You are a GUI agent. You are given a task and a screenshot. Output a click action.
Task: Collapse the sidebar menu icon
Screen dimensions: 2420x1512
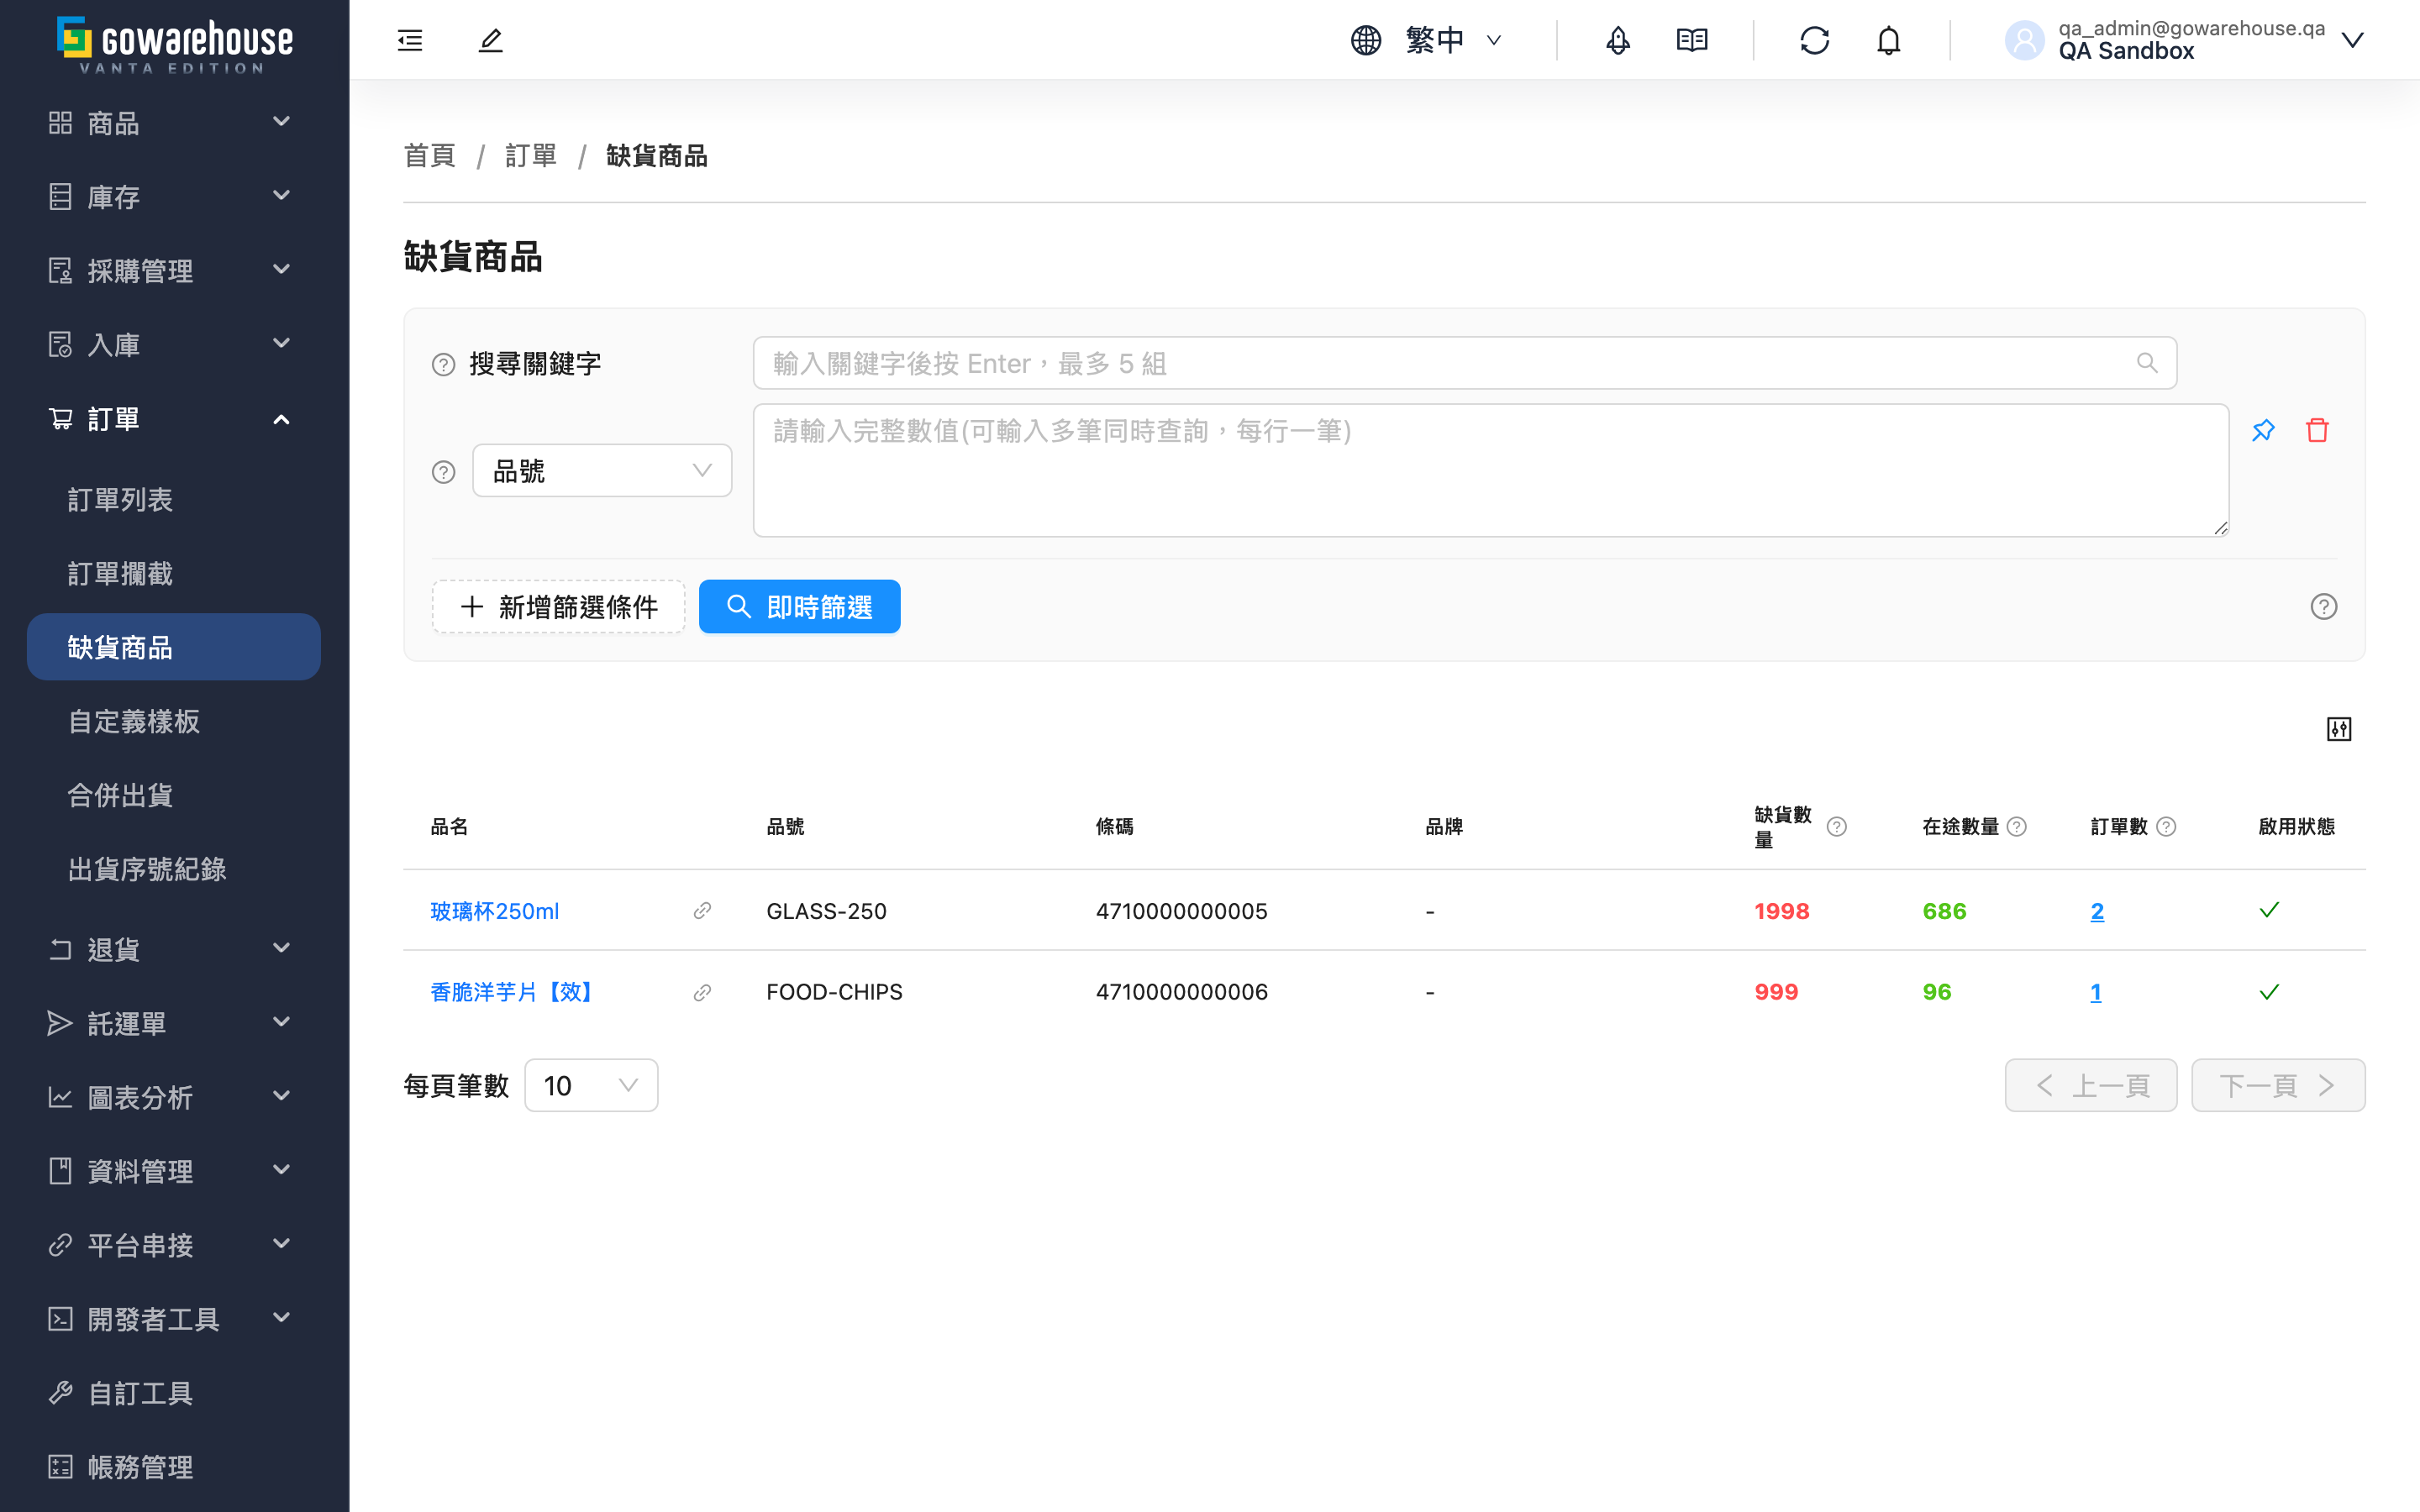point(410,40)
